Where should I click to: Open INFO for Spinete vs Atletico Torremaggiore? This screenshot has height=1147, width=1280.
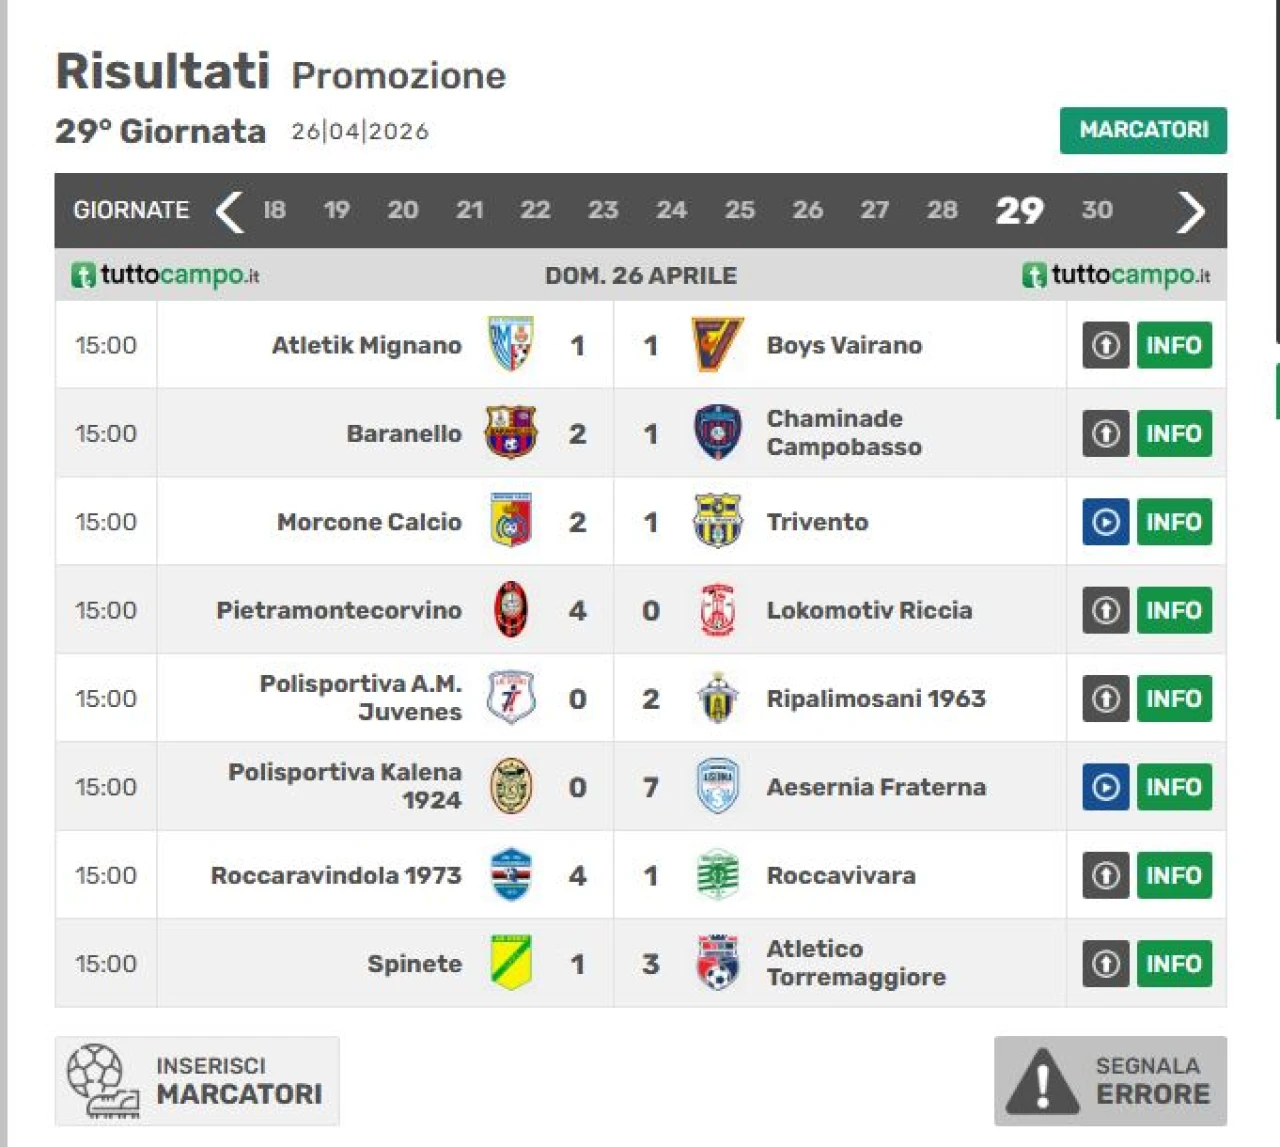[x=1173, y=963]
